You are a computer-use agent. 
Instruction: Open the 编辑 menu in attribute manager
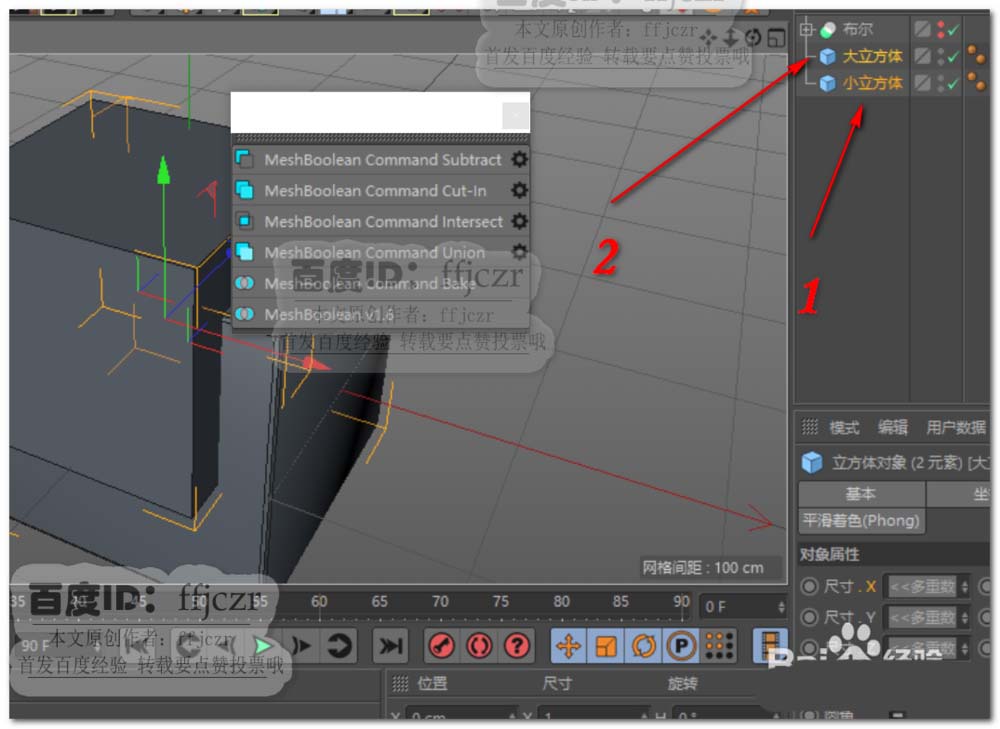coord(893,427)
